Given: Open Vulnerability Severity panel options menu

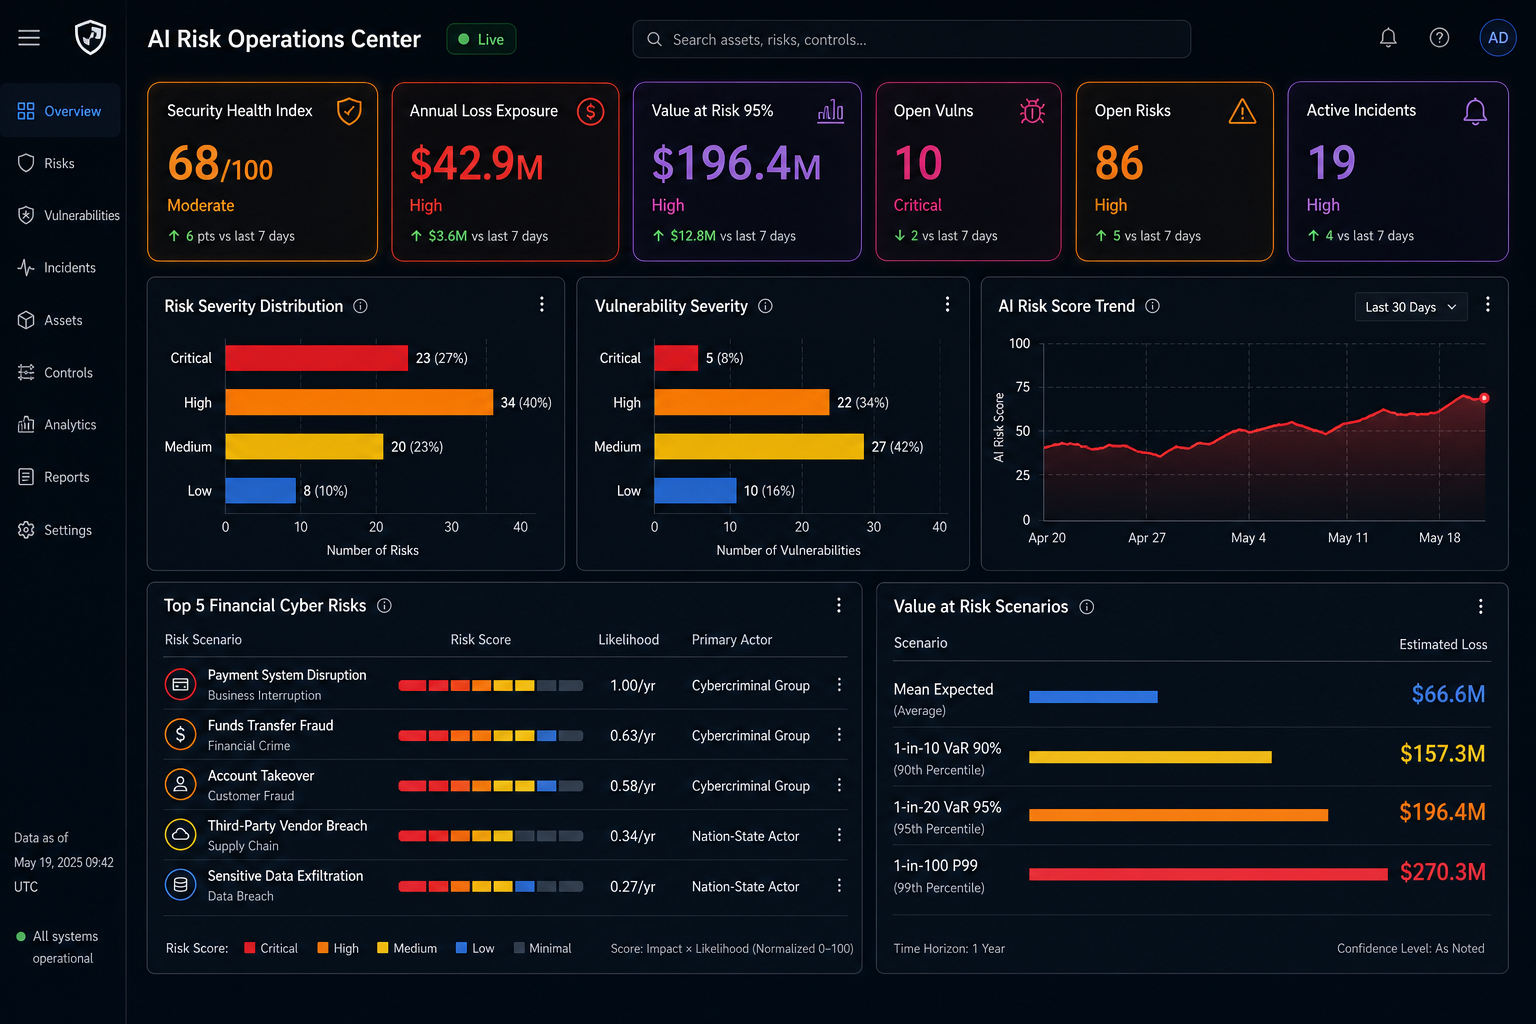Looking at the screenshot, I should [947, 305].
